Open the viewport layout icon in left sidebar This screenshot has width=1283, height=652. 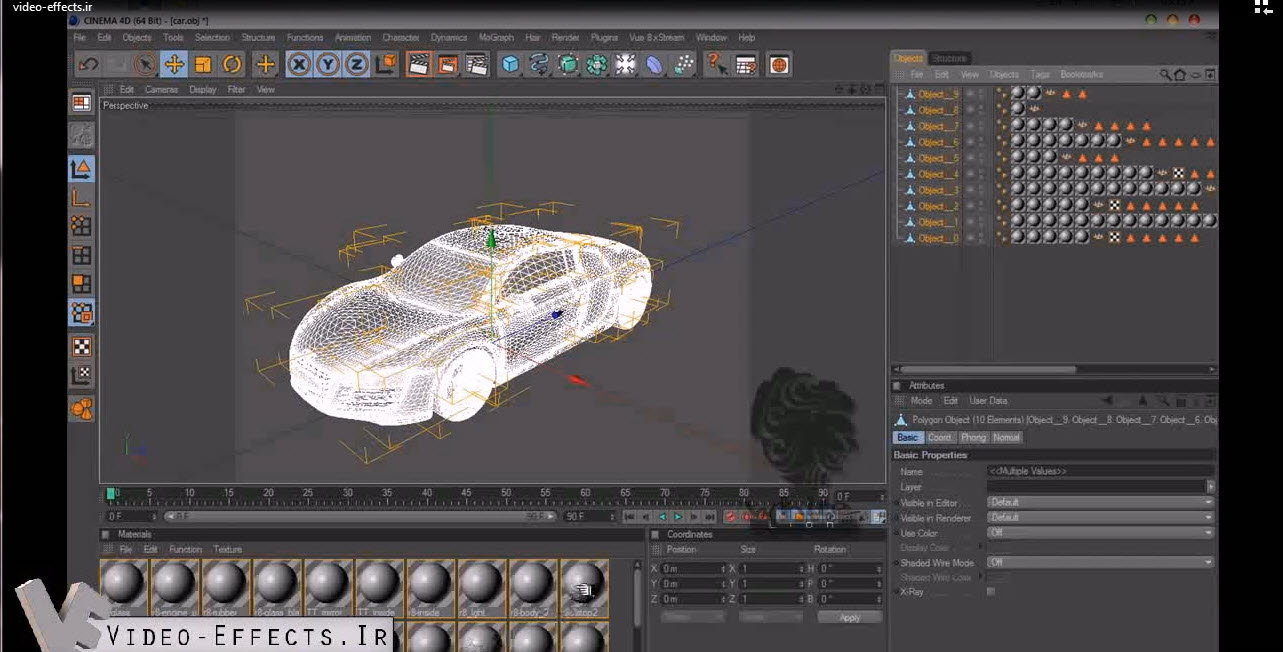point(82,103)
